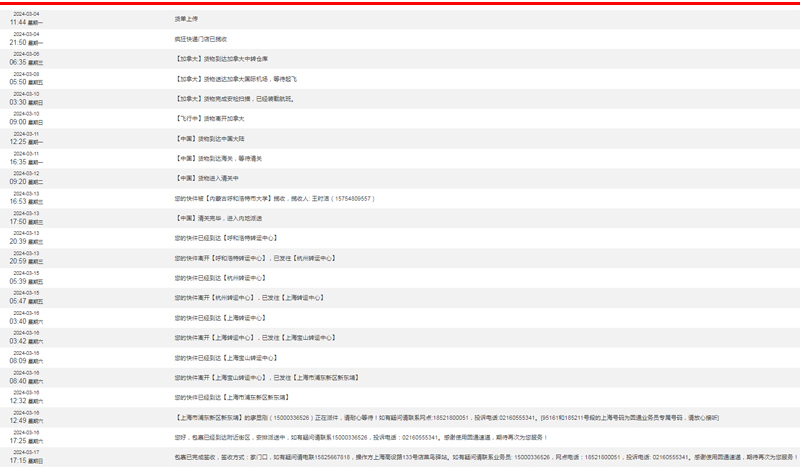
Task: Click 快件已经到达【上海市浦东新区新东靖】 entry
Action: pos(231,397)
